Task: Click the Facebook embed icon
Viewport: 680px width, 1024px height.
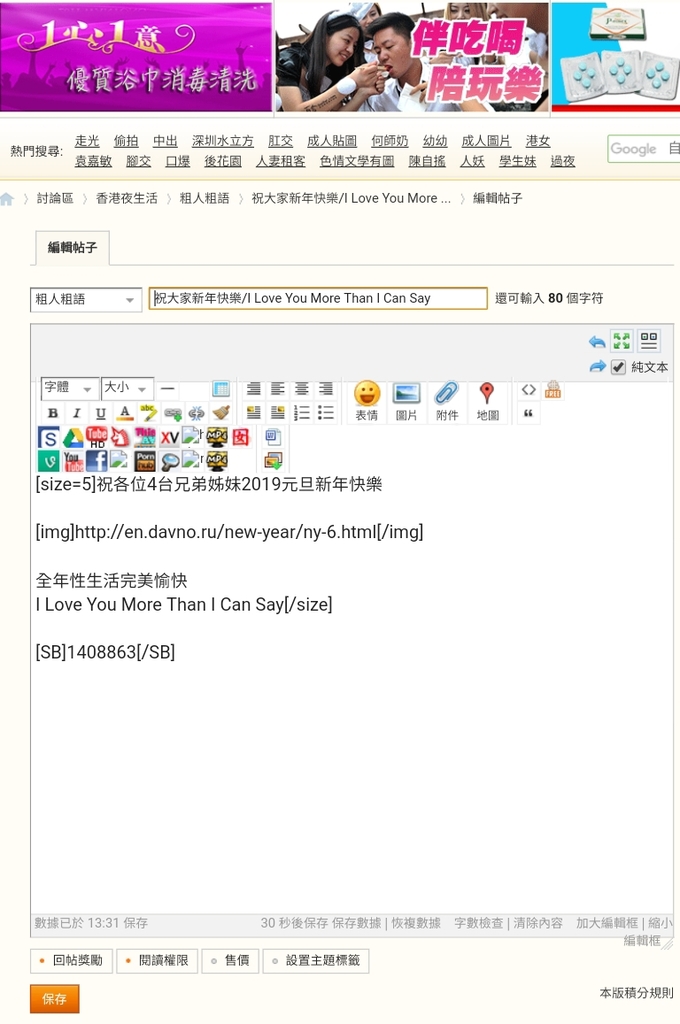Action: click(x=96, y=461)
